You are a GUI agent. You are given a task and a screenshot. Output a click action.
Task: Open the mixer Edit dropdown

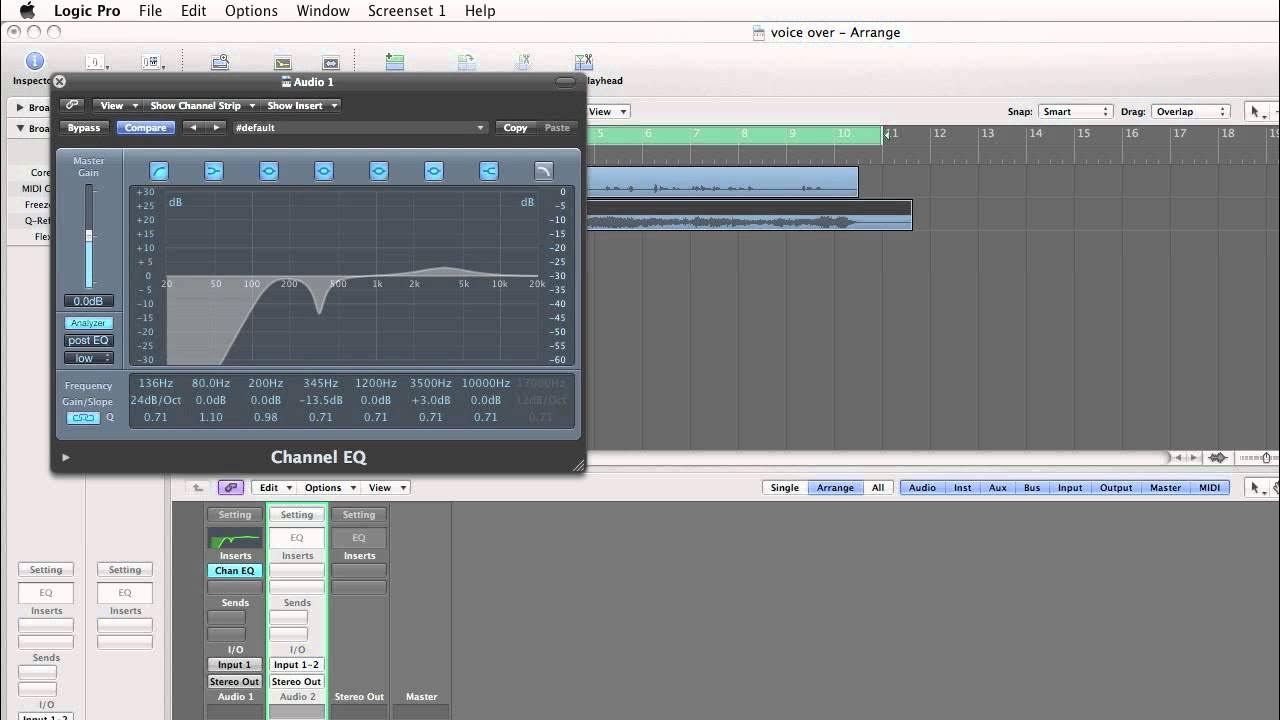coord(277,488)
